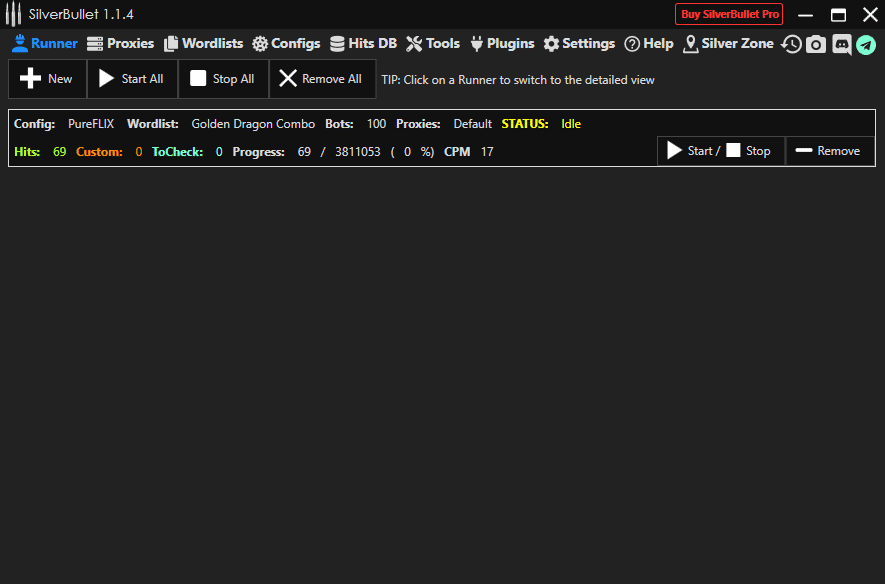Click Stop All runners
Screen dimensions: 885x584
(x=223, y=79)
